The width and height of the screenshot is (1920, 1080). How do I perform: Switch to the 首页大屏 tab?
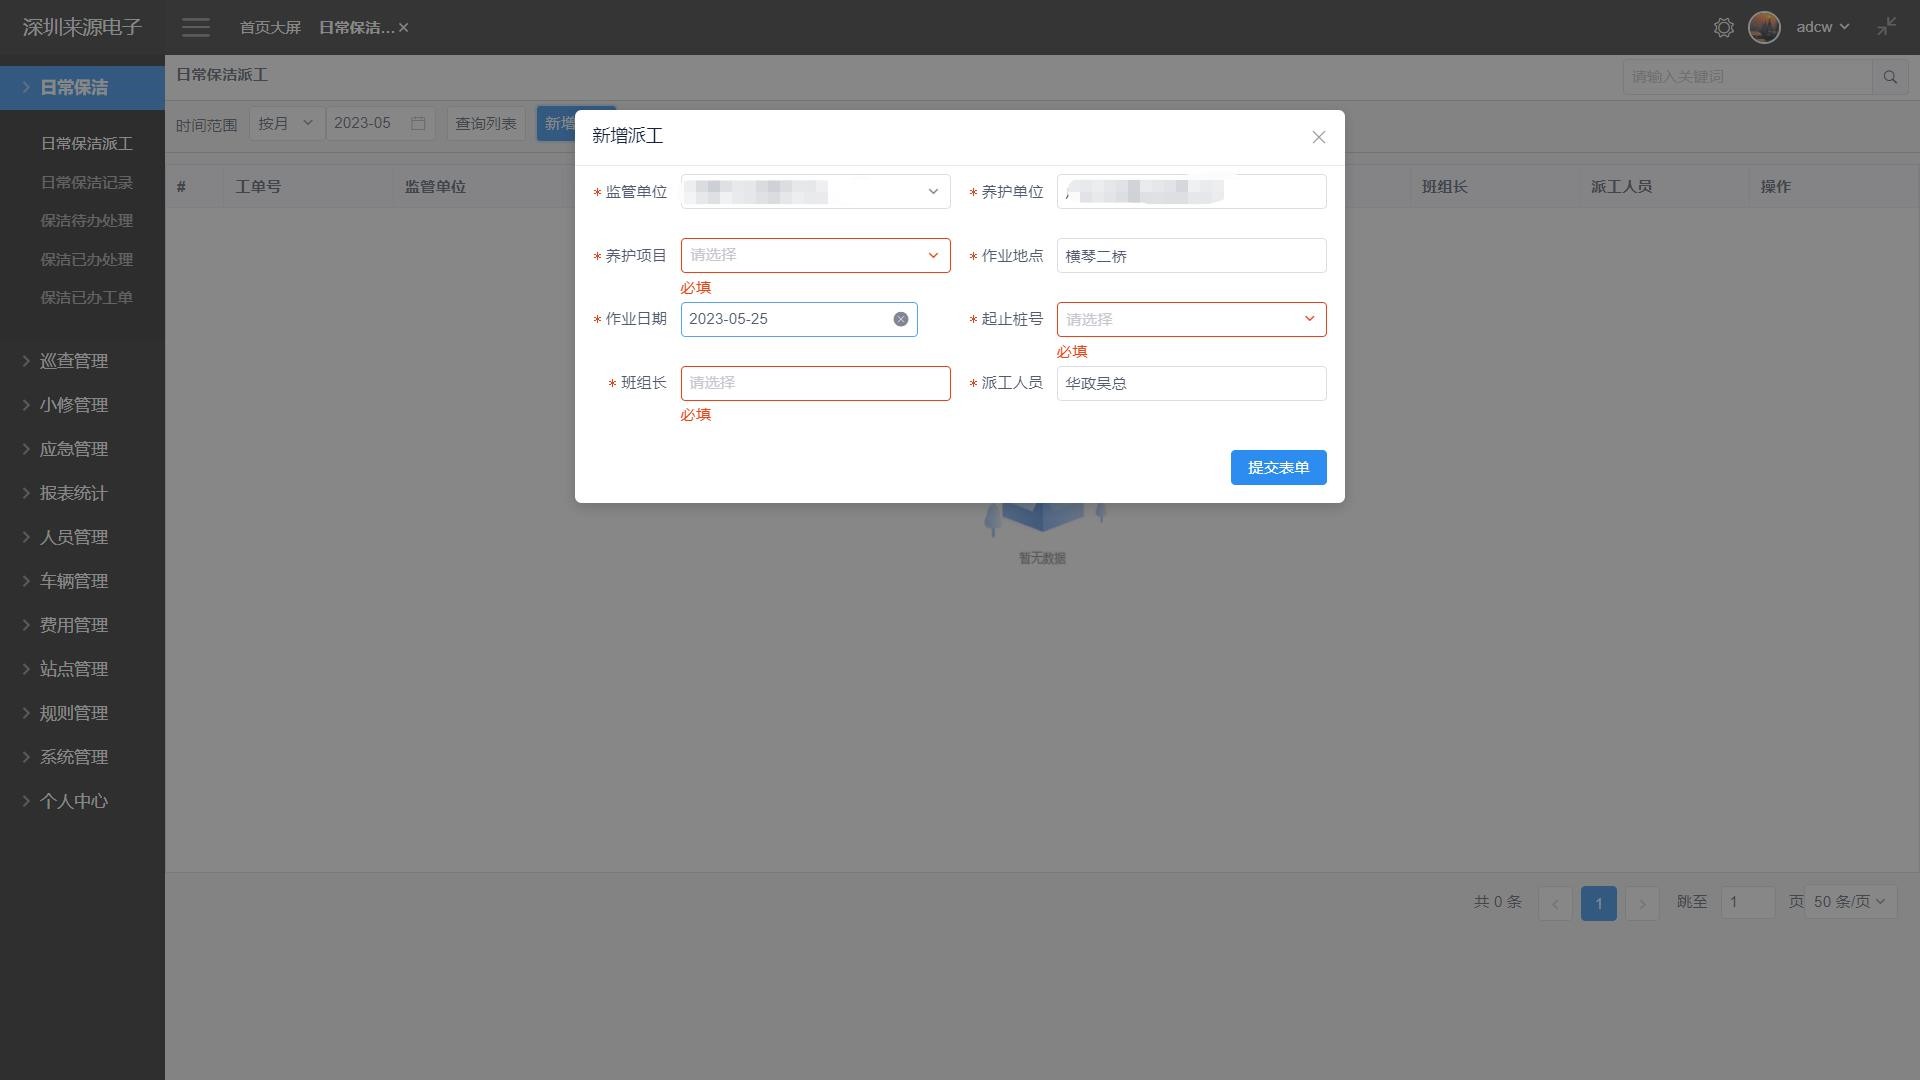[x=270, y=28]
